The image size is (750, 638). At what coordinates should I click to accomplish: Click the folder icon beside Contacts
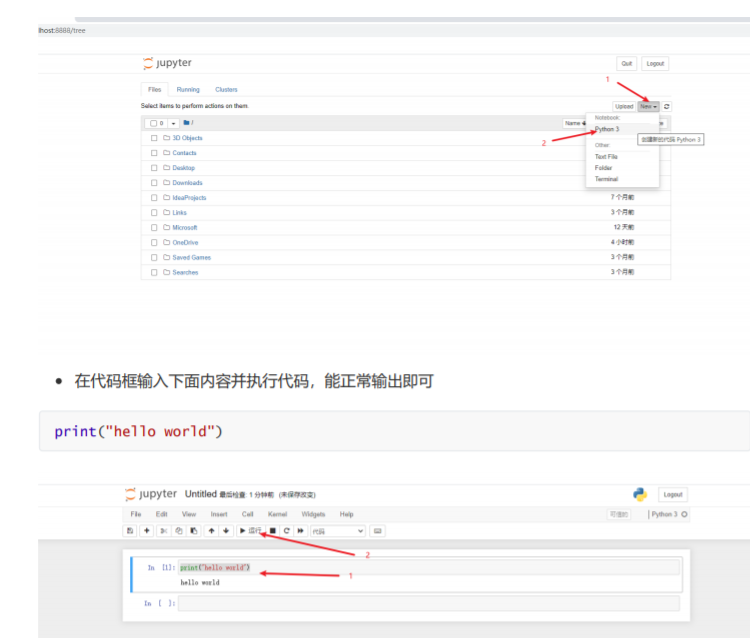tap(166, 153)
